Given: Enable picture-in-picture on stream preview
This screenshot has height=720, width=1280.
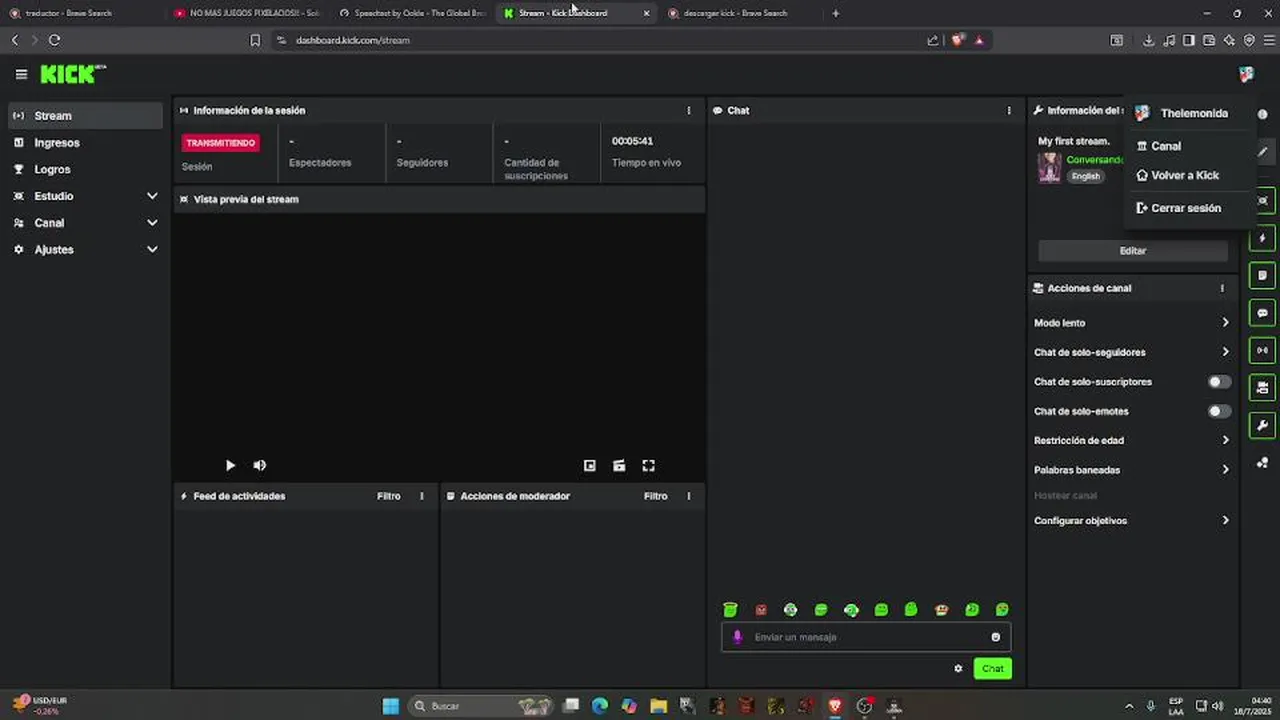Looking at the screenshot, I should click(x=590, y=465).
